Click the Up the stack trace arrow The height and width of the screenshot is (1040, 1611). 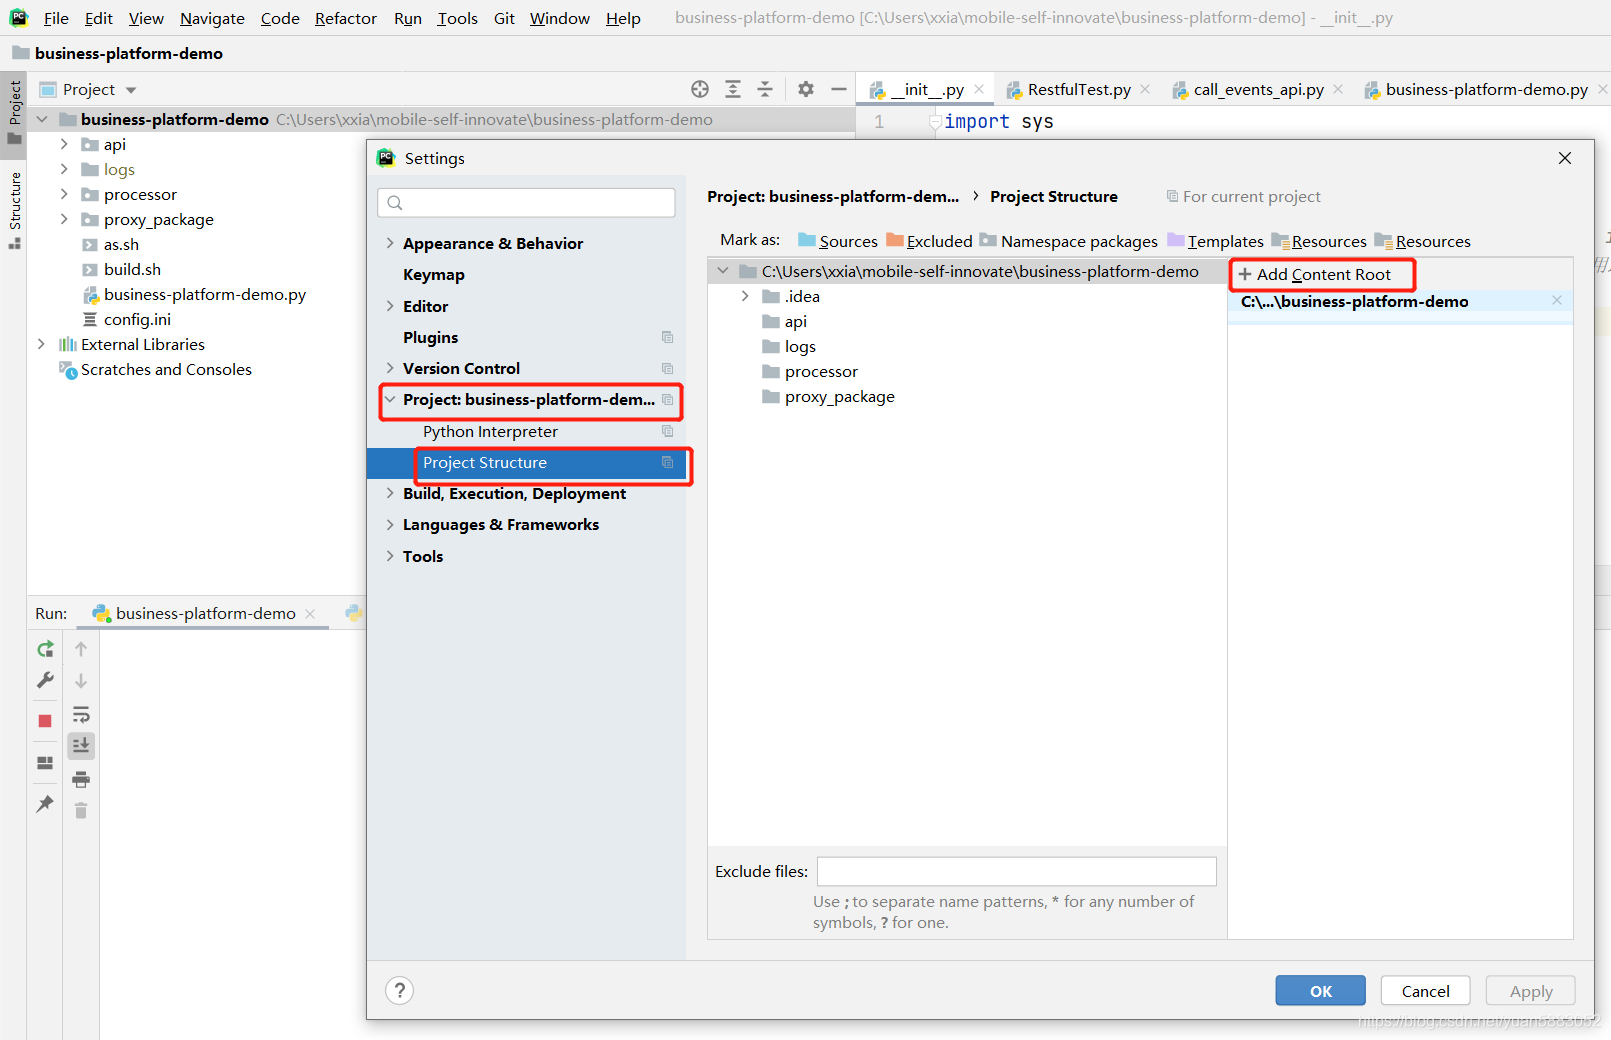pyautogui.click(x=81, y=649)
